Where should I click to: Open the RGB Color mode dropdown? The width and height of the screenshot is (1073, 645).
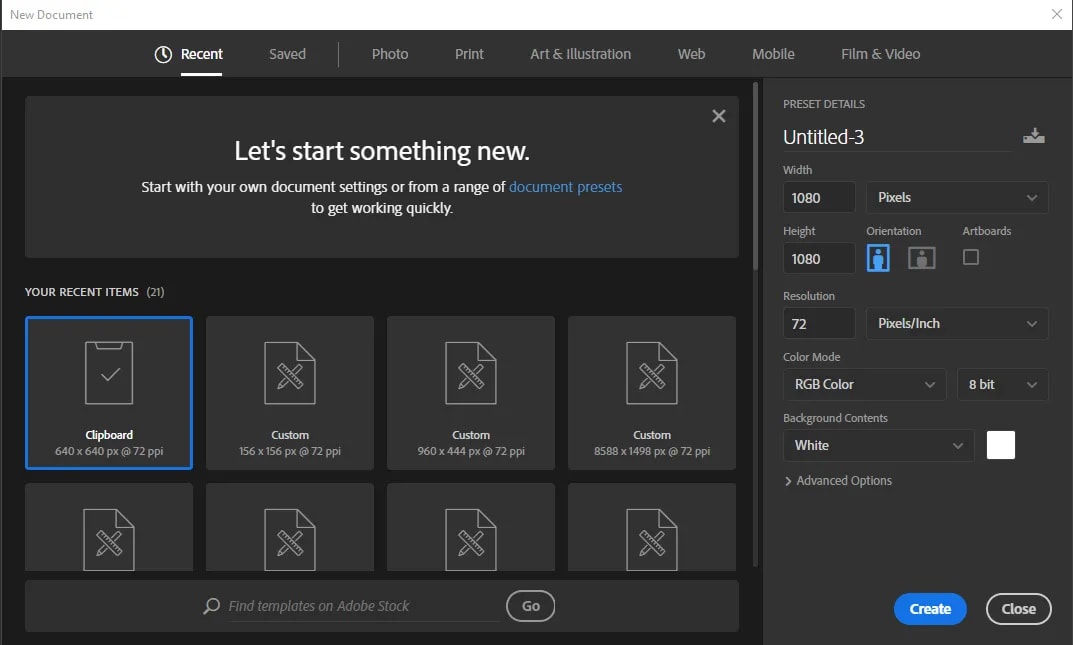coord(864,384)
